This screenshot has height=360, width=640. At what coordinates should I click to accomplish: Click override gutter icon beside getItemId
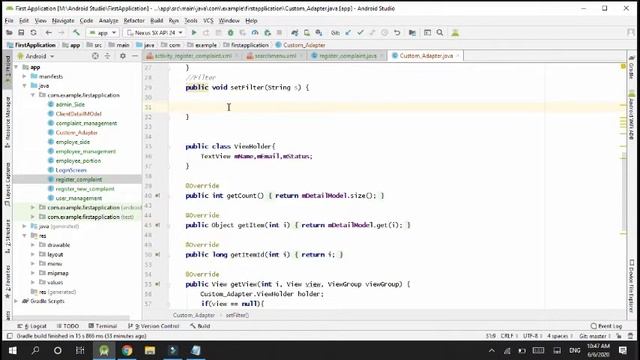pos(158,254)
